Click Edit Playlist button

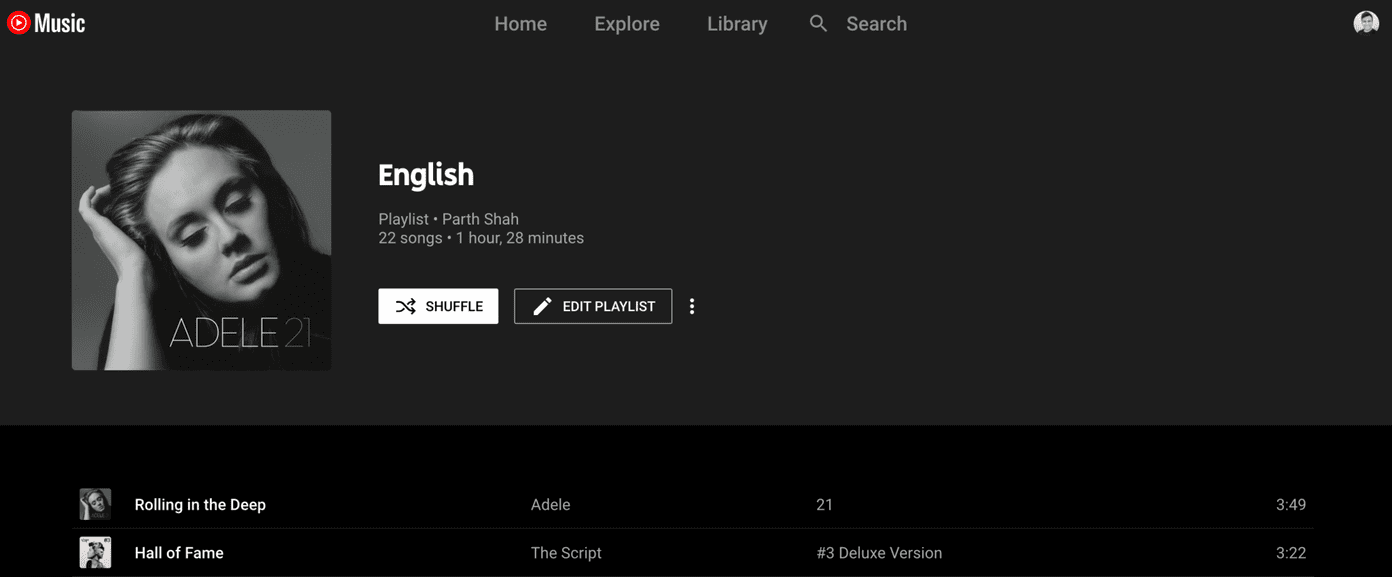pos(593,306)
